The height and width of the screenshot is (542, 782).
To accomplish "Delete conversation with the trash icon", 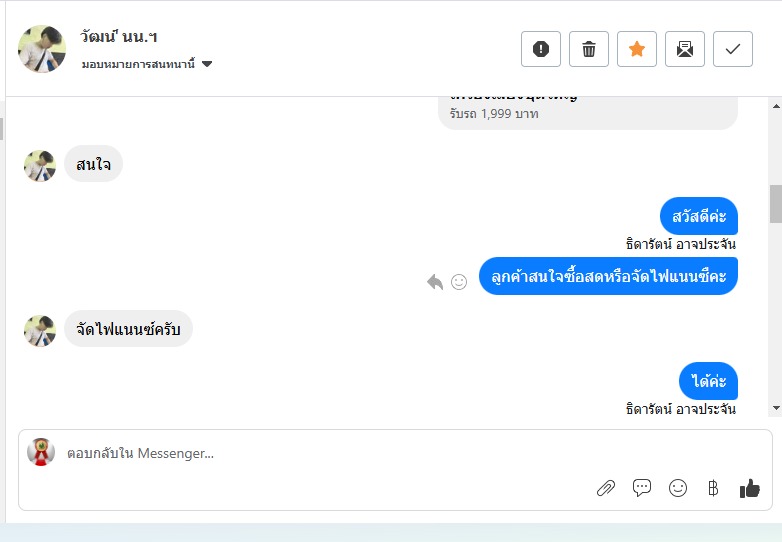I will 589,49.
